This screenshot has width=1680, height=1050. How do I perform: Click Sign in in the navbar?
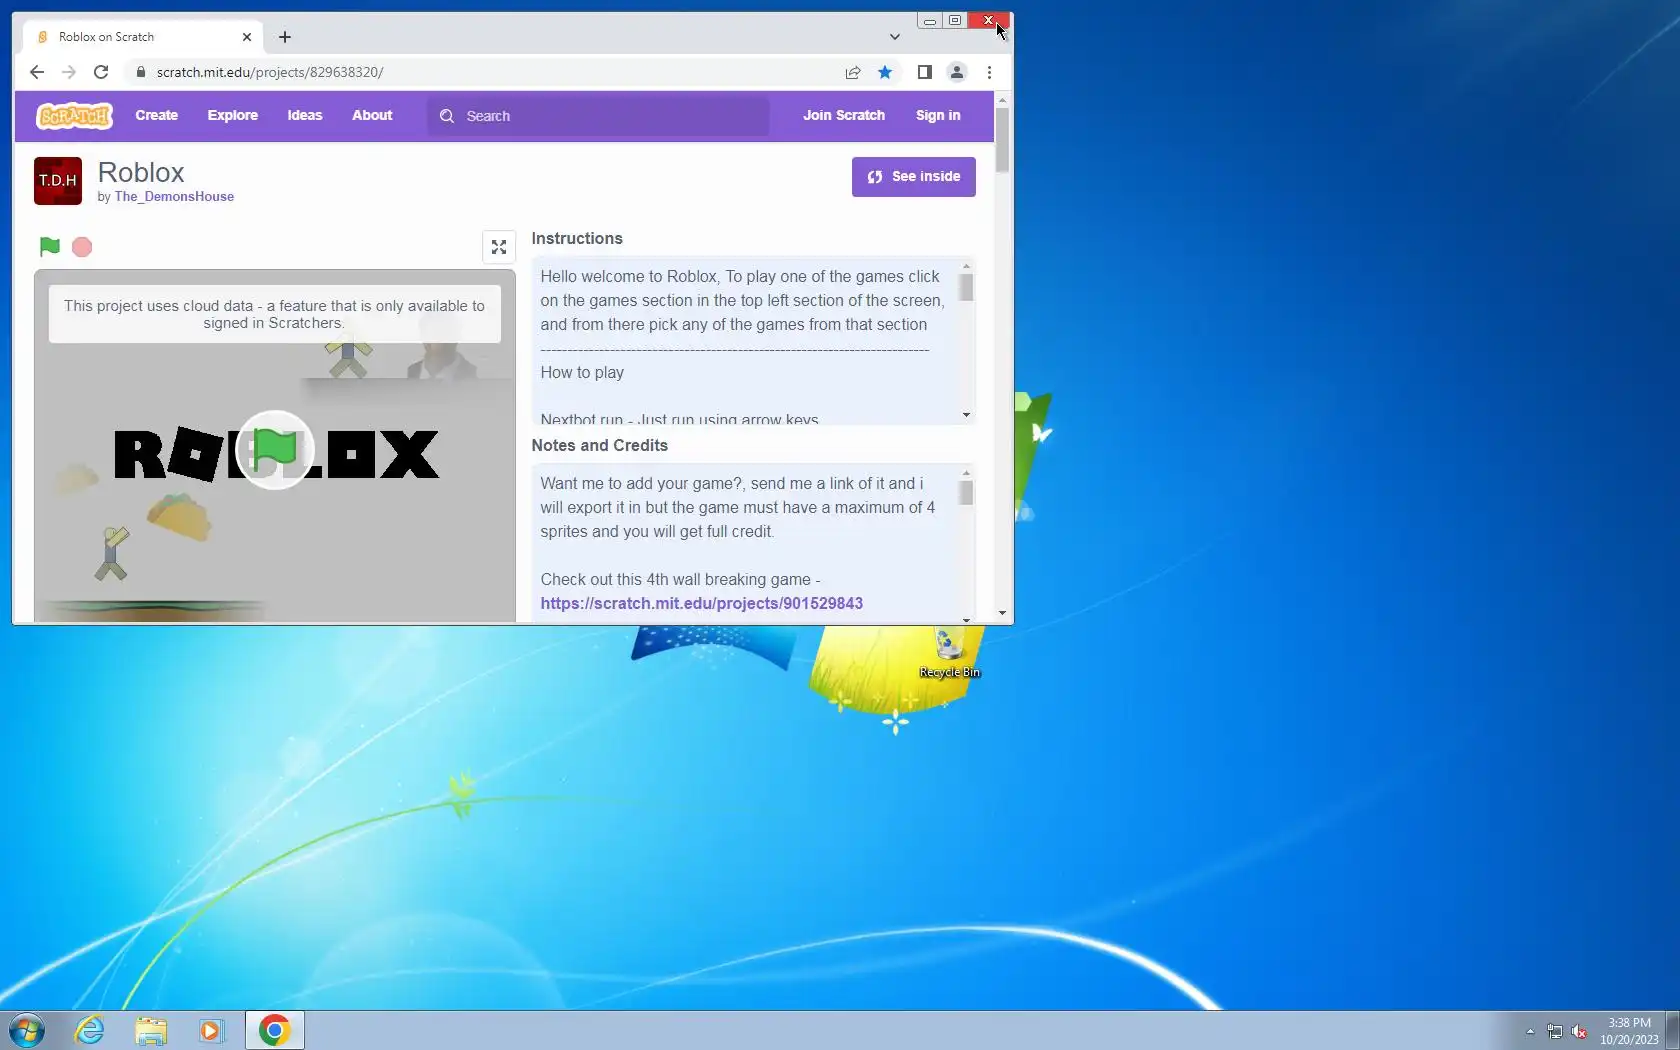(x=938, y=116)
